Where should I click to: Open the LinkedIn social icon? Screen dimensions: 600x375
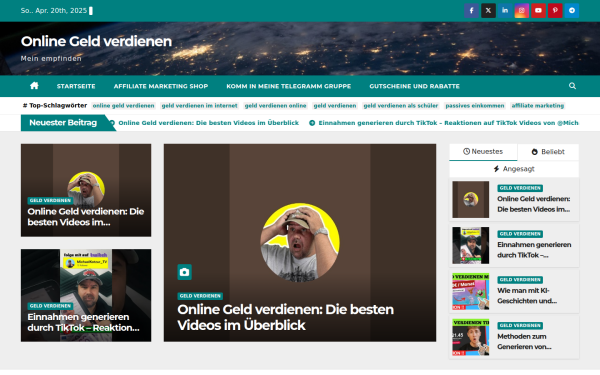coord(505,11)
